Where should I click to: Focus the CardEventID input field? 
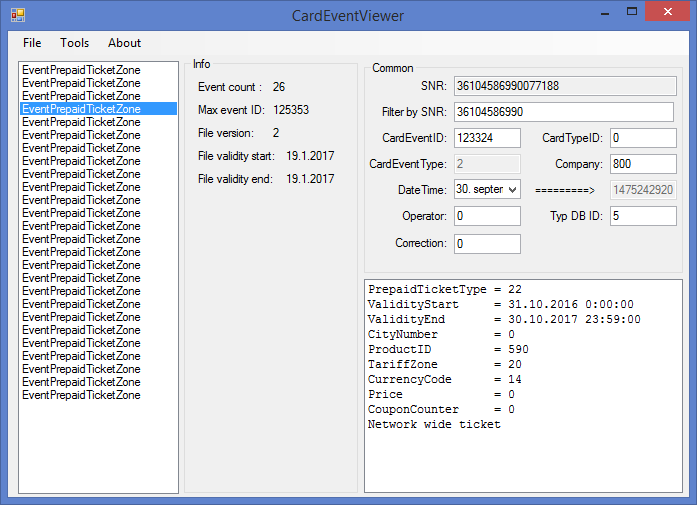tap(487, 138)
